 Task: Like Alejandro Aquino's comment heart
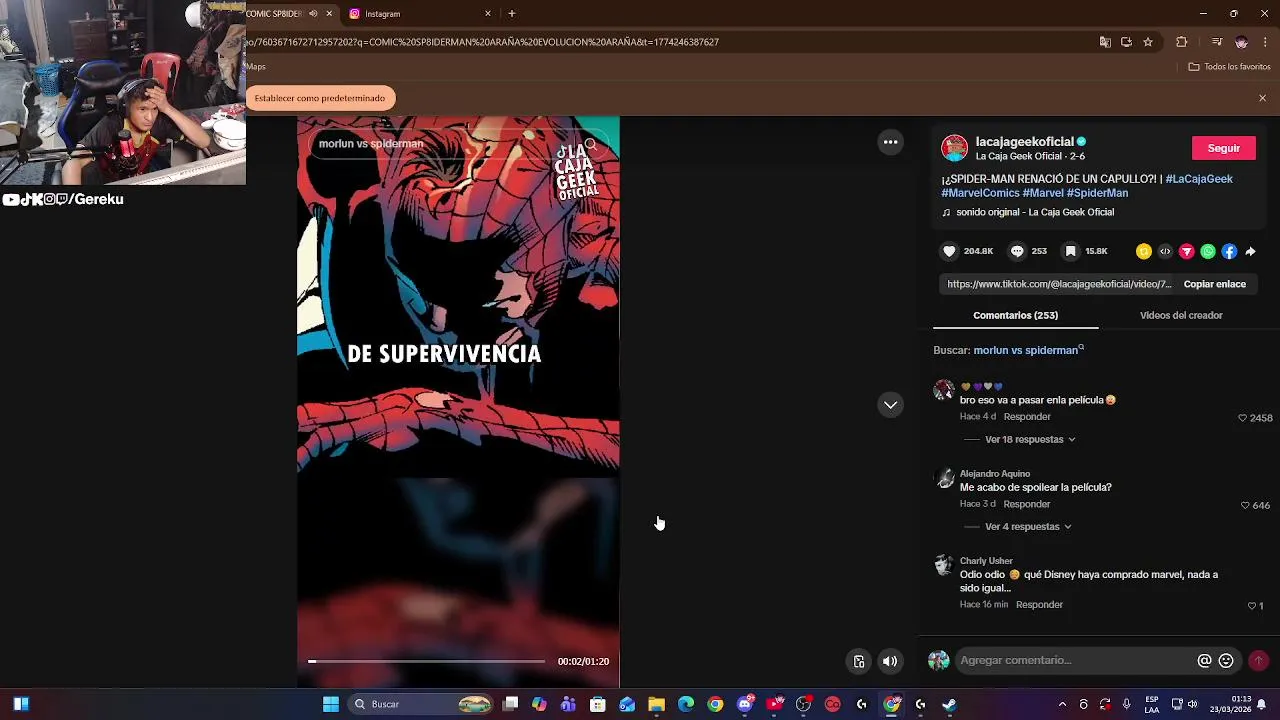pos(1245,505)
